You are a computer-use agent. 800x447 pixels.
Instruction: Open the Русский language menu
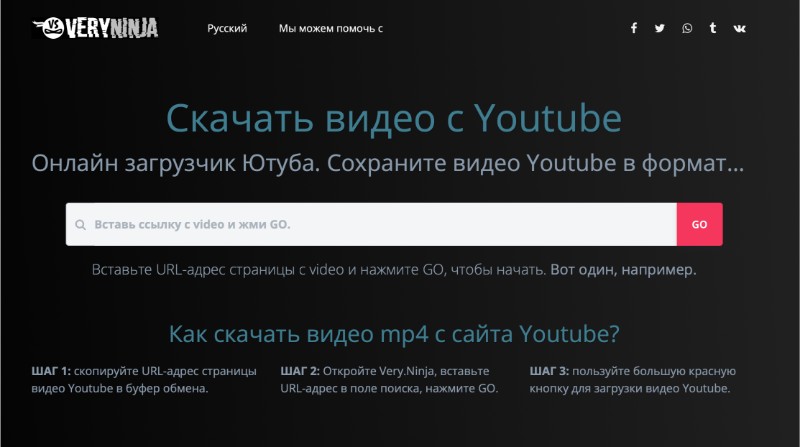(x=227, y=29)
